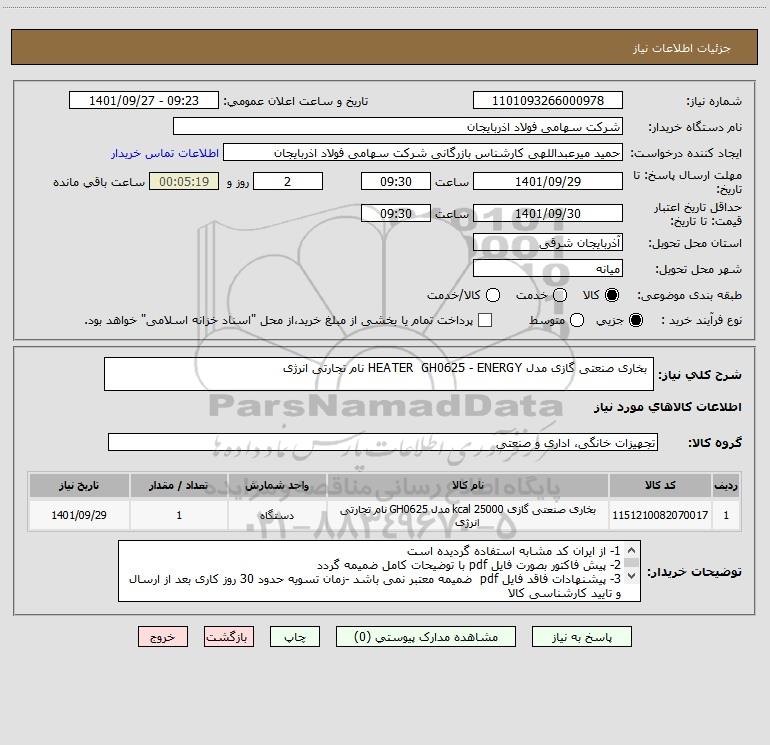
Task: Click the پاسخ به نیاز button
Action: (582, 636)
